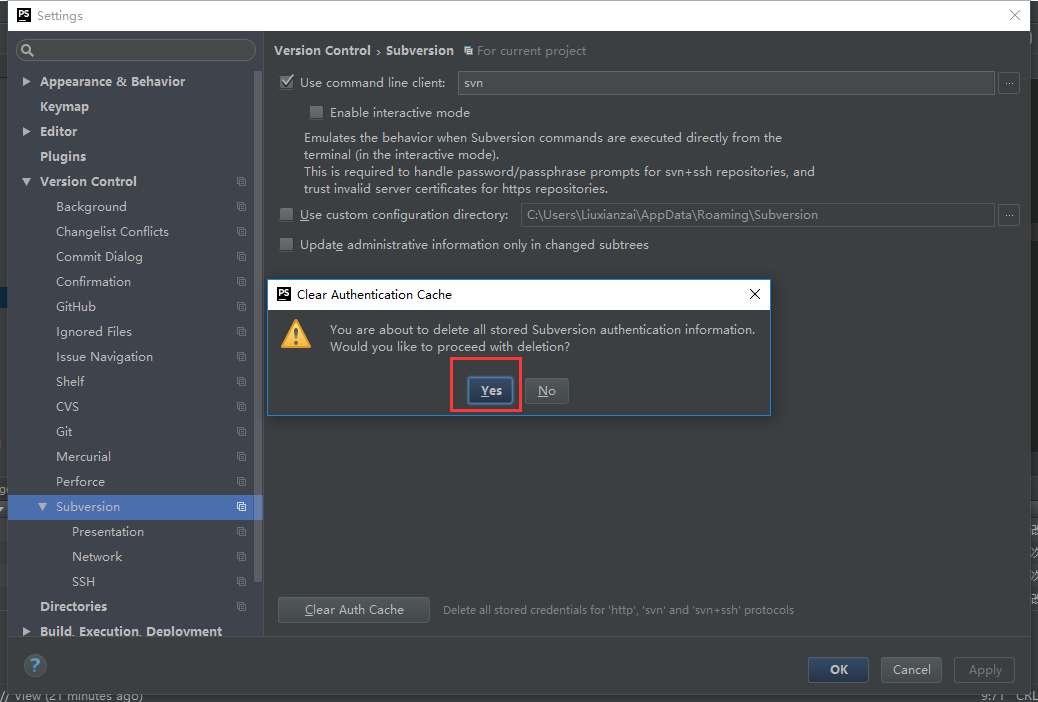Select Git settings
The image size is (1038, 702).
[x=64, y=432]
